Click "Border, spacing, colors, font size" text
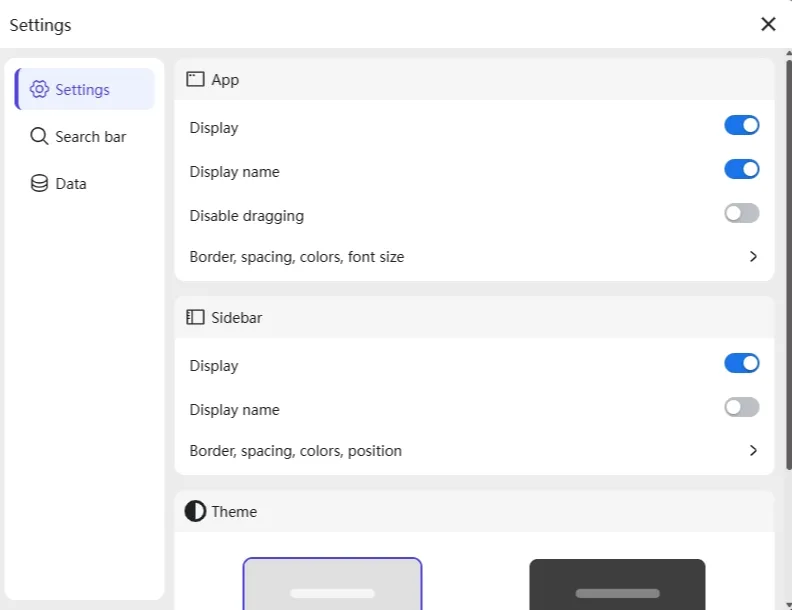This screenshot has height=610, width=792. [x=296, y=257]
